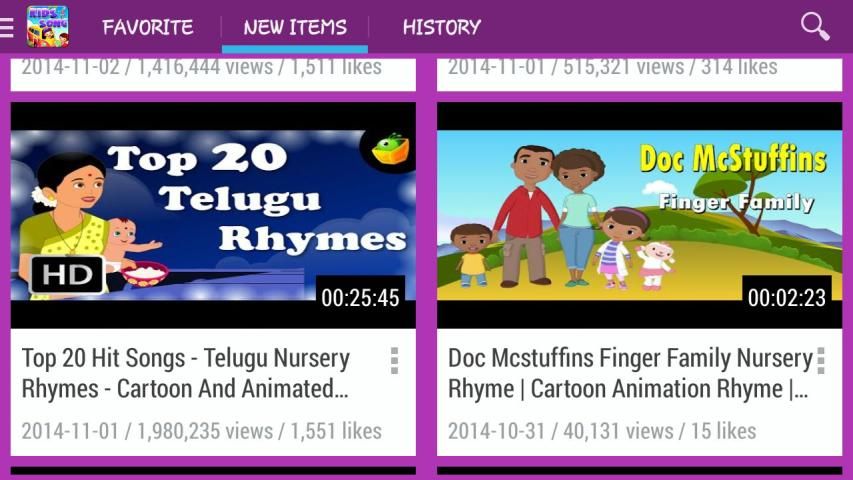Open the card showing 1,416,444 views
The image size is (853, 480).
click(x=213, y=73)
